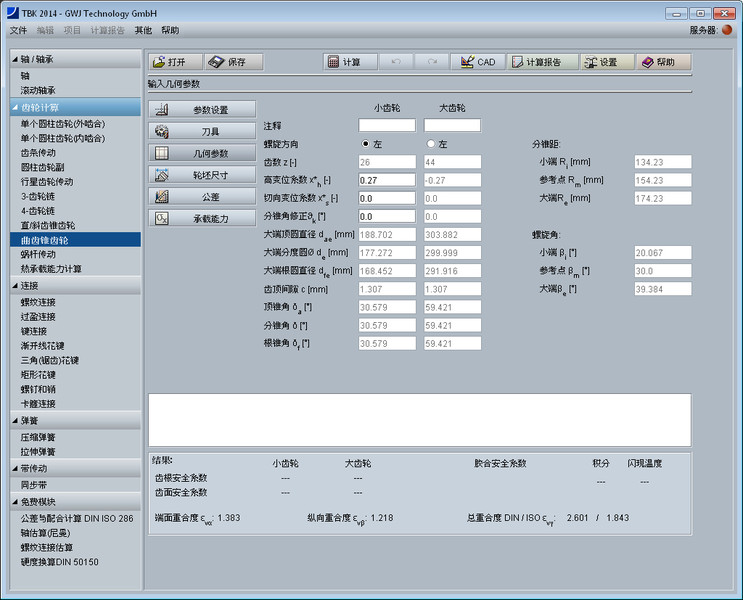Screen dimensions: 743x600
Task: Click the 注释 field for 小齿轮
Action: point(387,126)
